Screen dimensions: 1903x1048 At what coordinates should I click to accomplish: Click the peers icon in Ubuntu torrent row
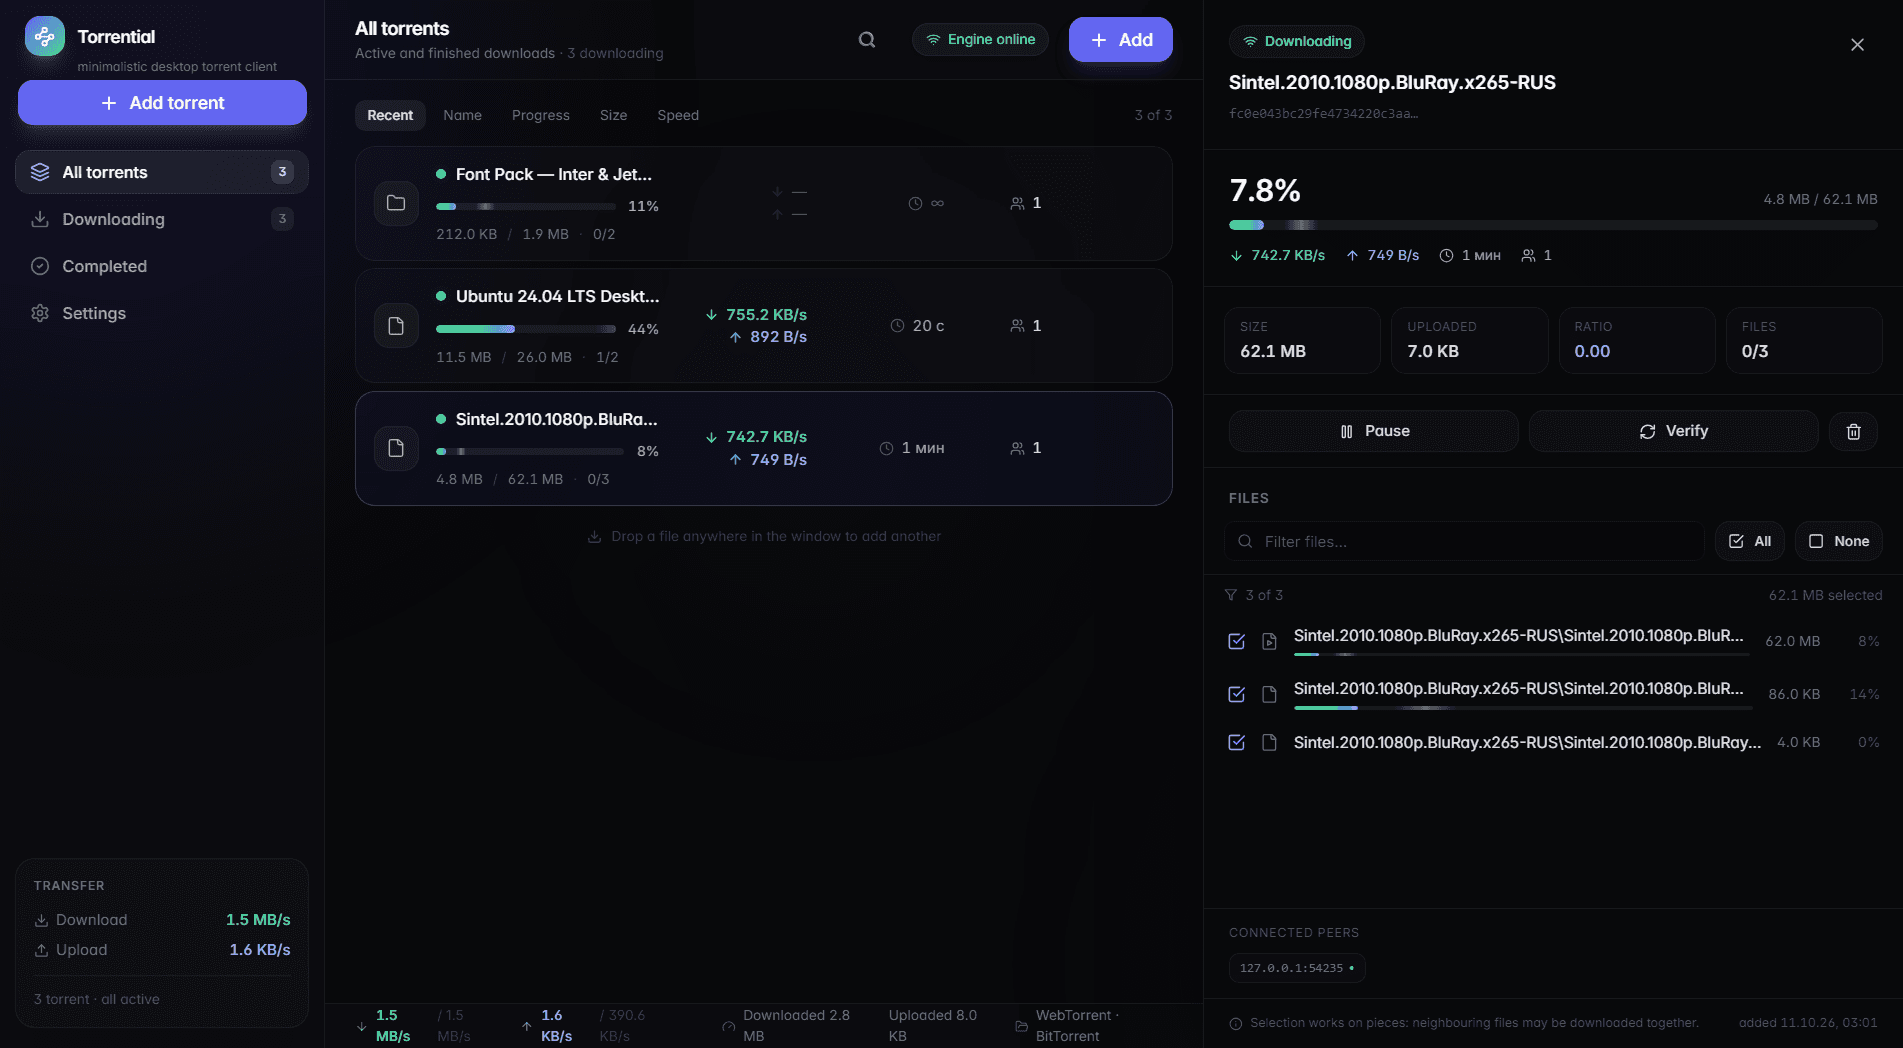click(x=1017, y=326)
